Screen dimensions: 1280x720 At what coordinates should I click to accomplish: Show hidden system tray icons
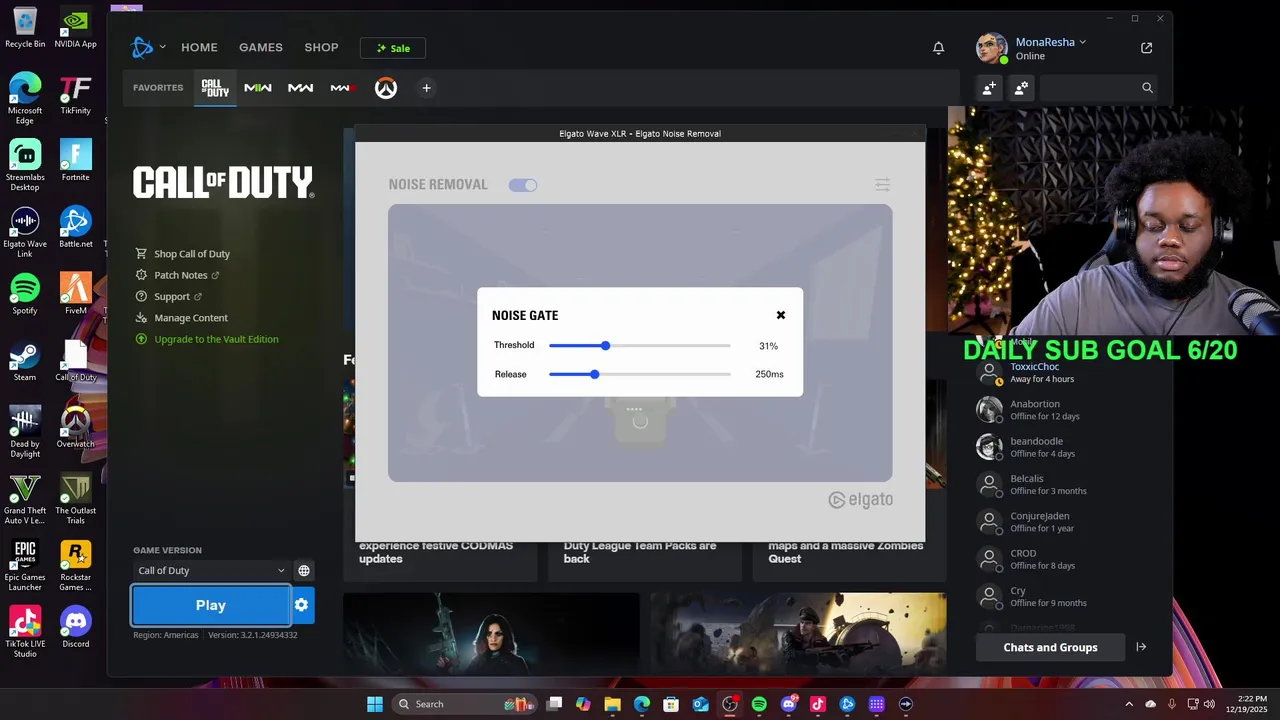(1129, 704)
